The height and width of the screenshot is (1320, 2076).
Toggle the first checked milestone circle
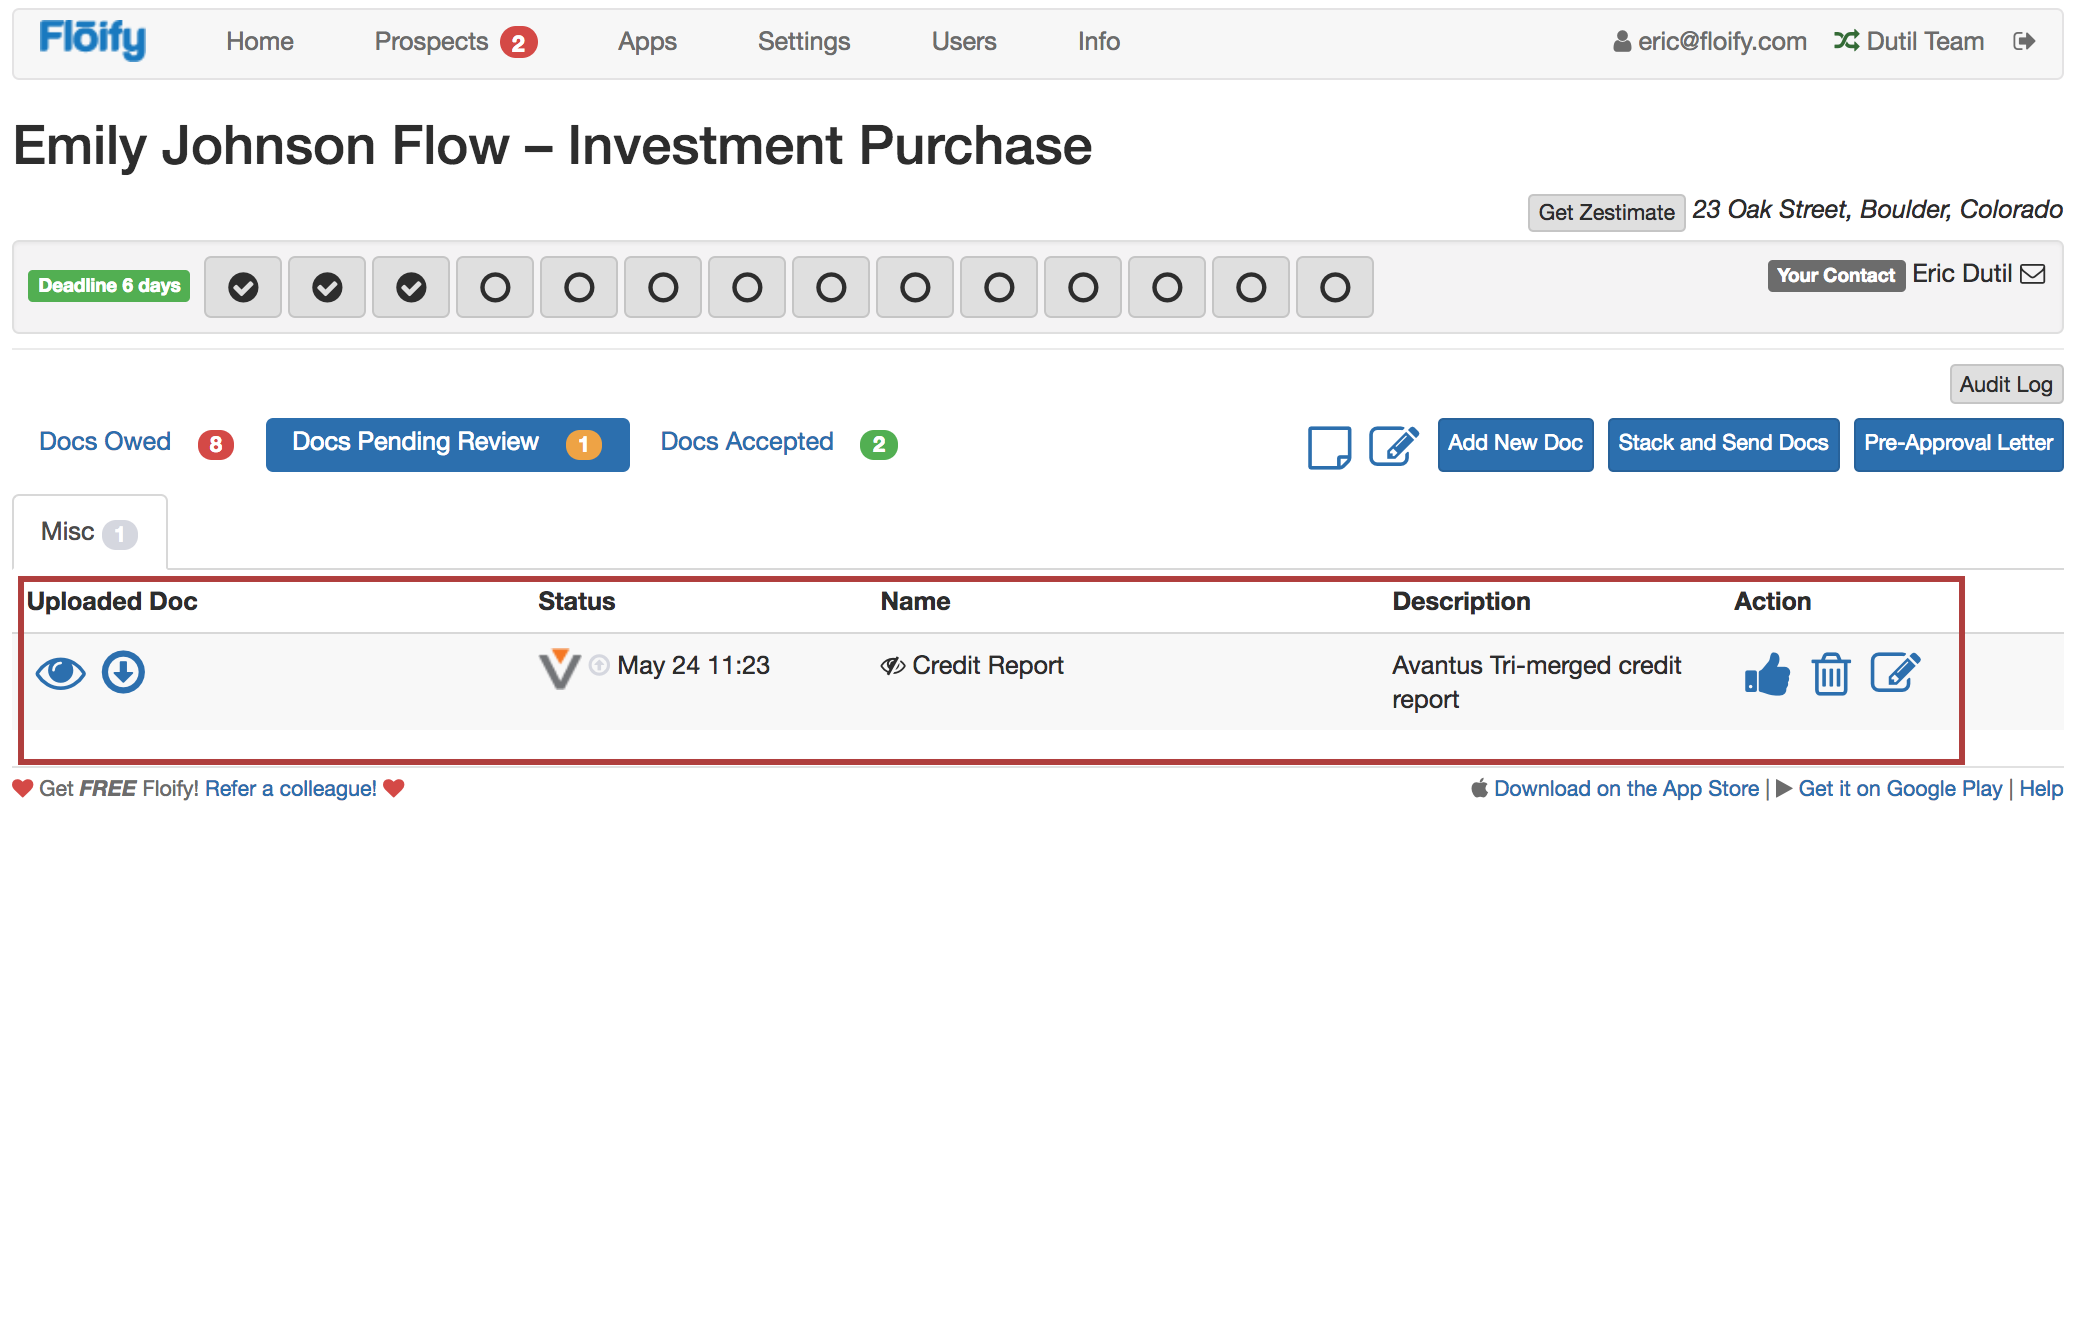243,288
